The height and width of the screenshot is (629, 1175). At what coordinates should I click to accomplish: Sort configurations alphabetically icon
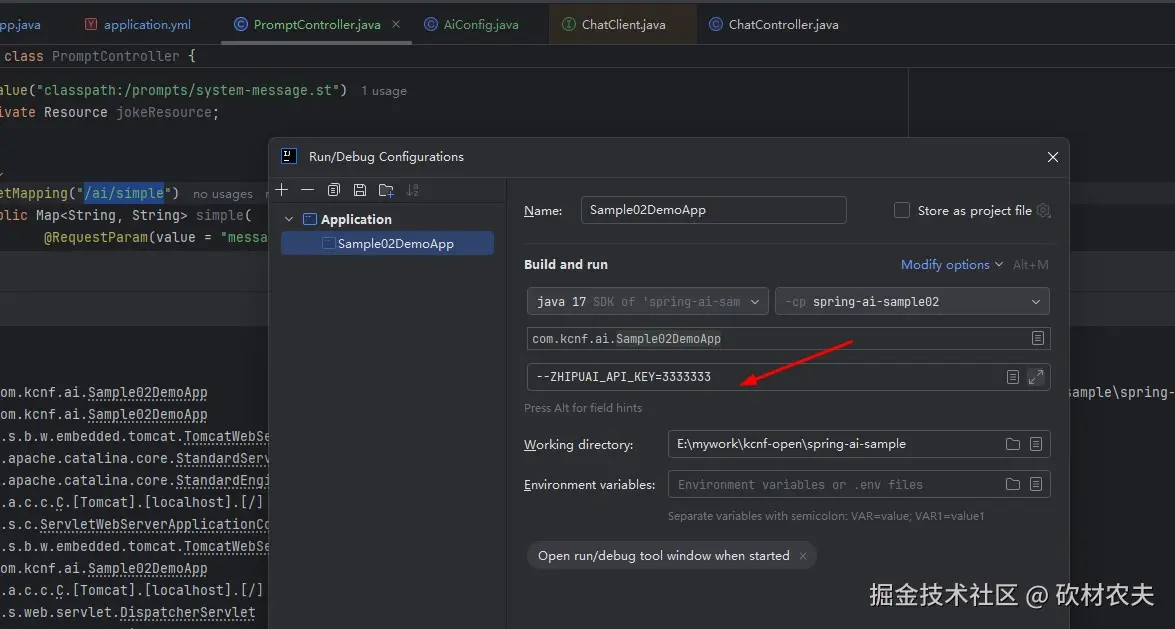[x=412, y=190]
